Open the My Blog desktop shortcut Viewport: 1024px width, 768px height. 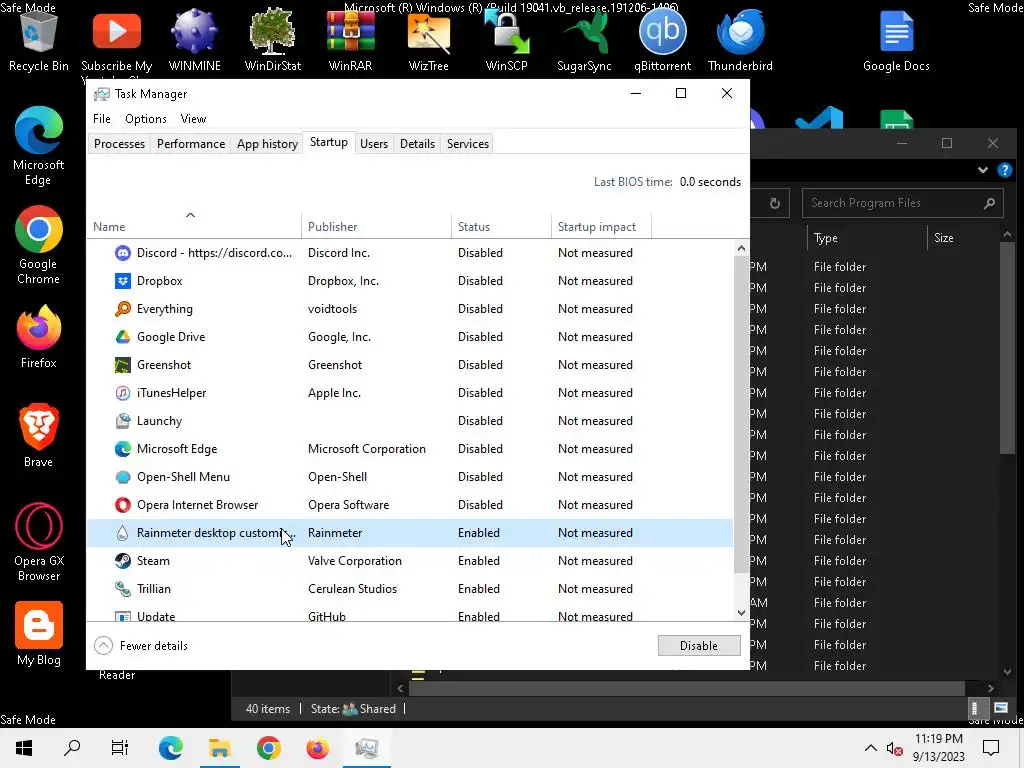pos(39,633)
